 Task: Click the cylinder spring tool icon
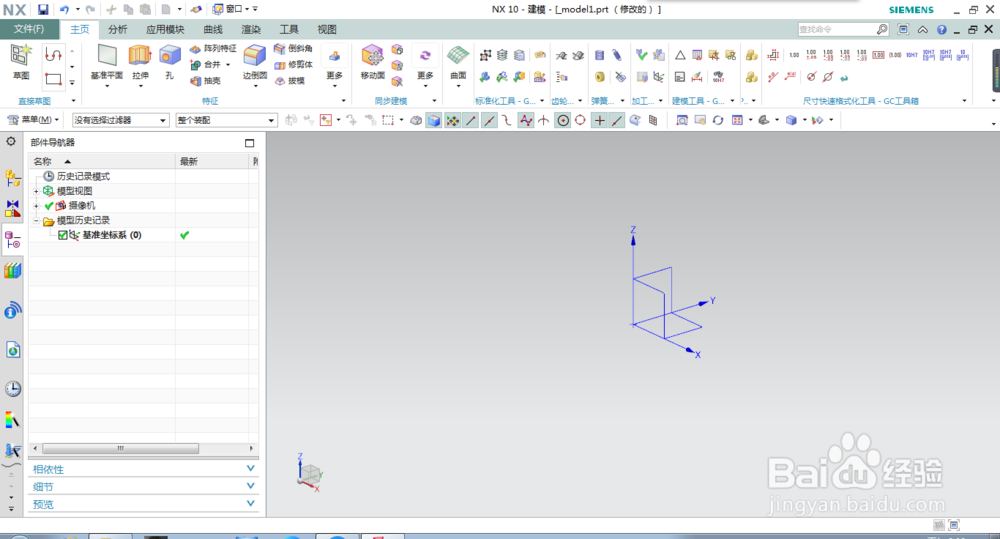tap(599, 55)
